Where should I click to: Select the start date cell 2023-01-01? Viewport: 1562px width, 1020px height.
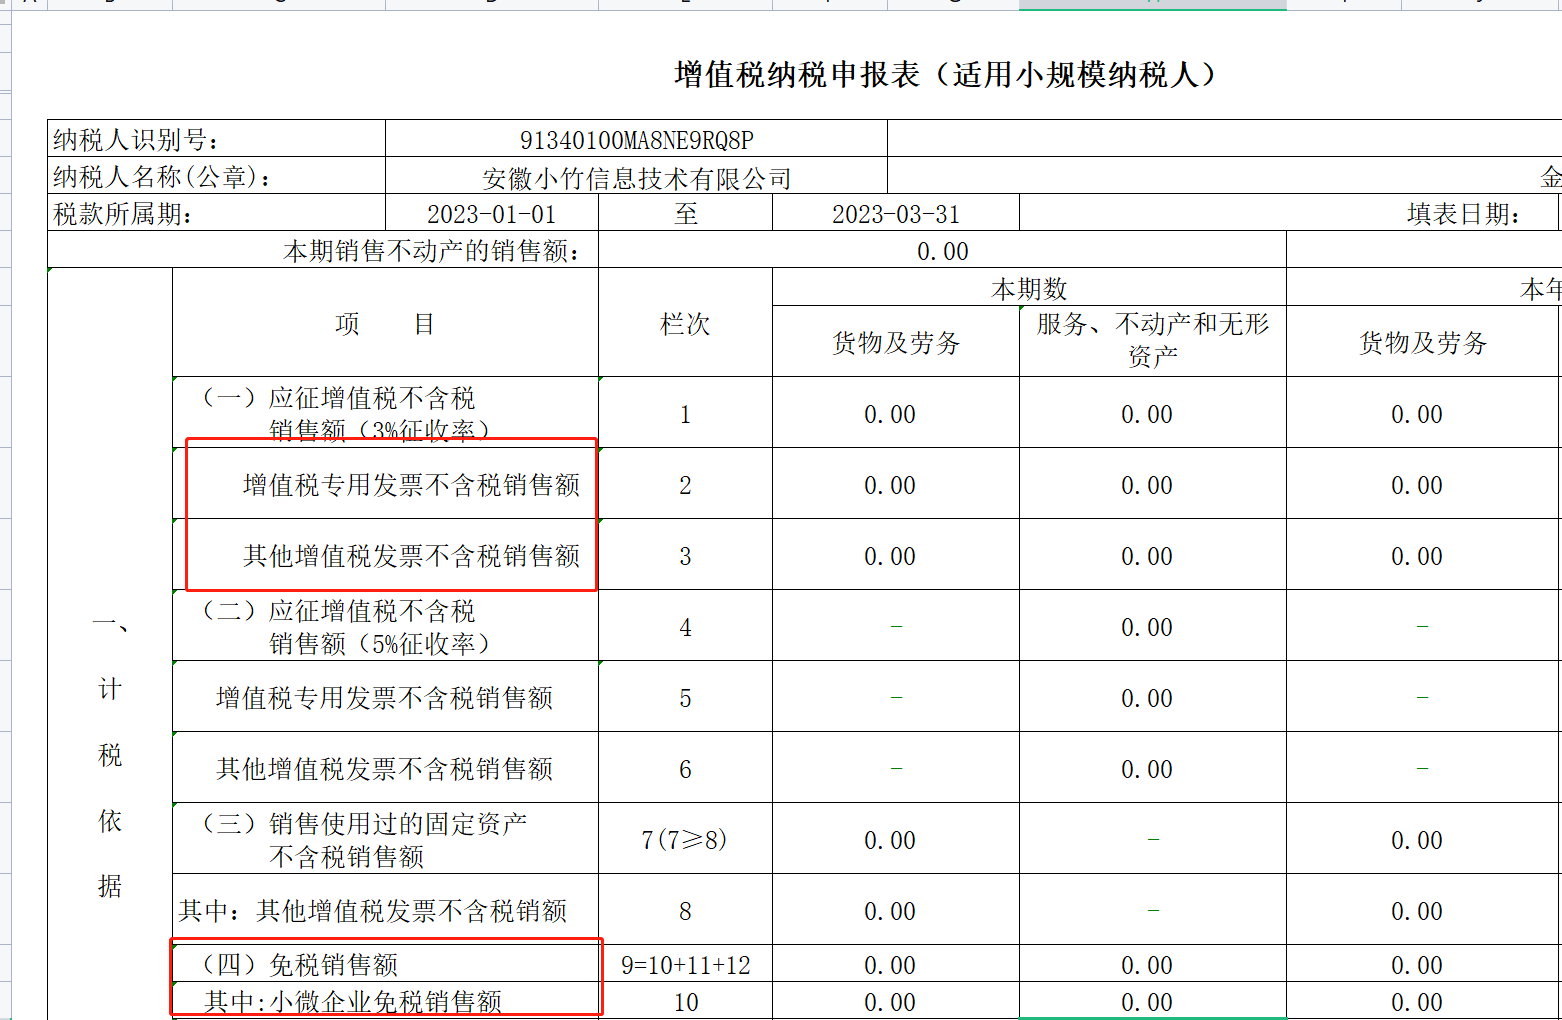point(491,213)
